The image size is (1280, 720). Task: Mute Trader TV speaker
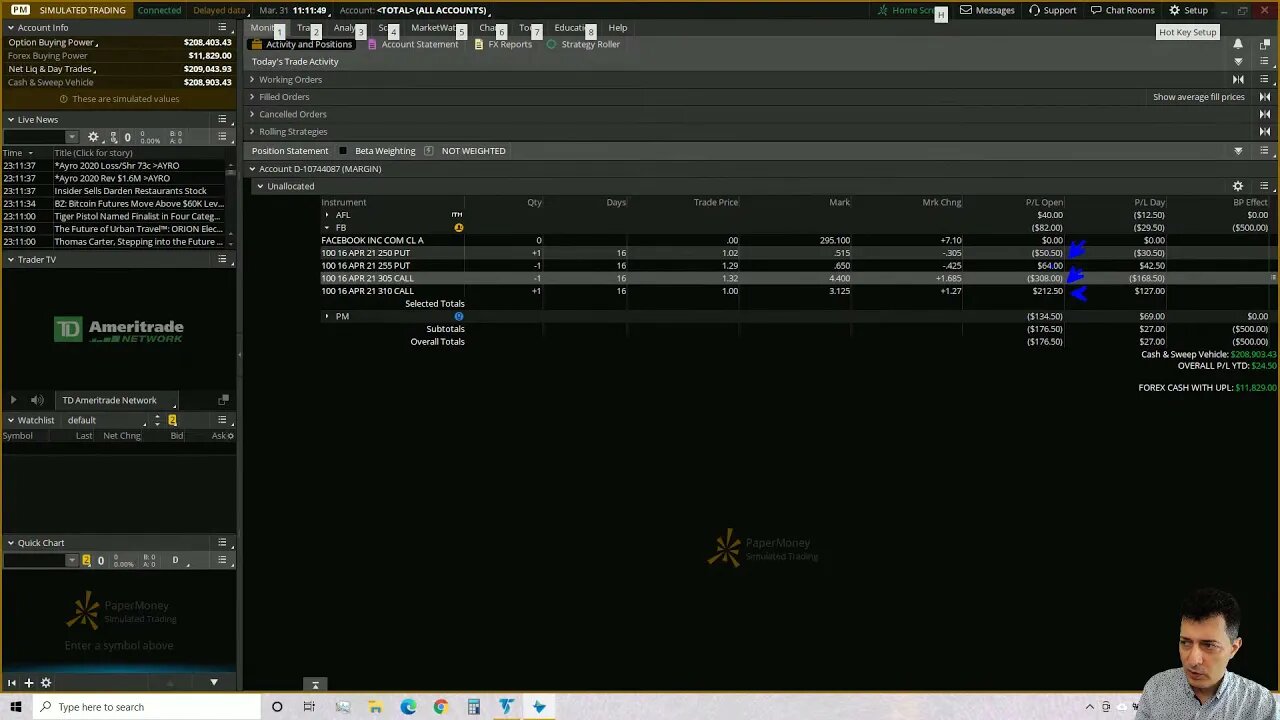coord(37,400)
